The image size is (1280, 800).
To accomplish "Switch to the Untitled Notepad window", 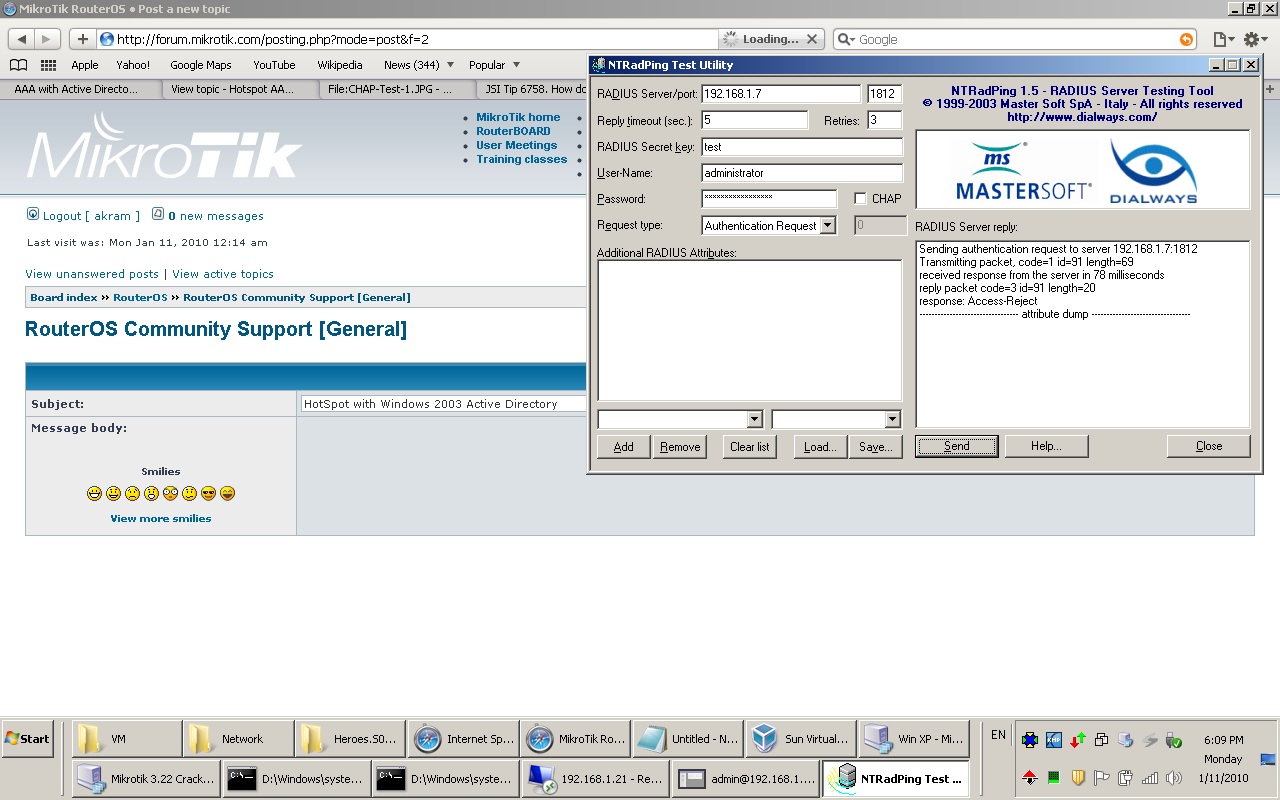I will 688,739.
